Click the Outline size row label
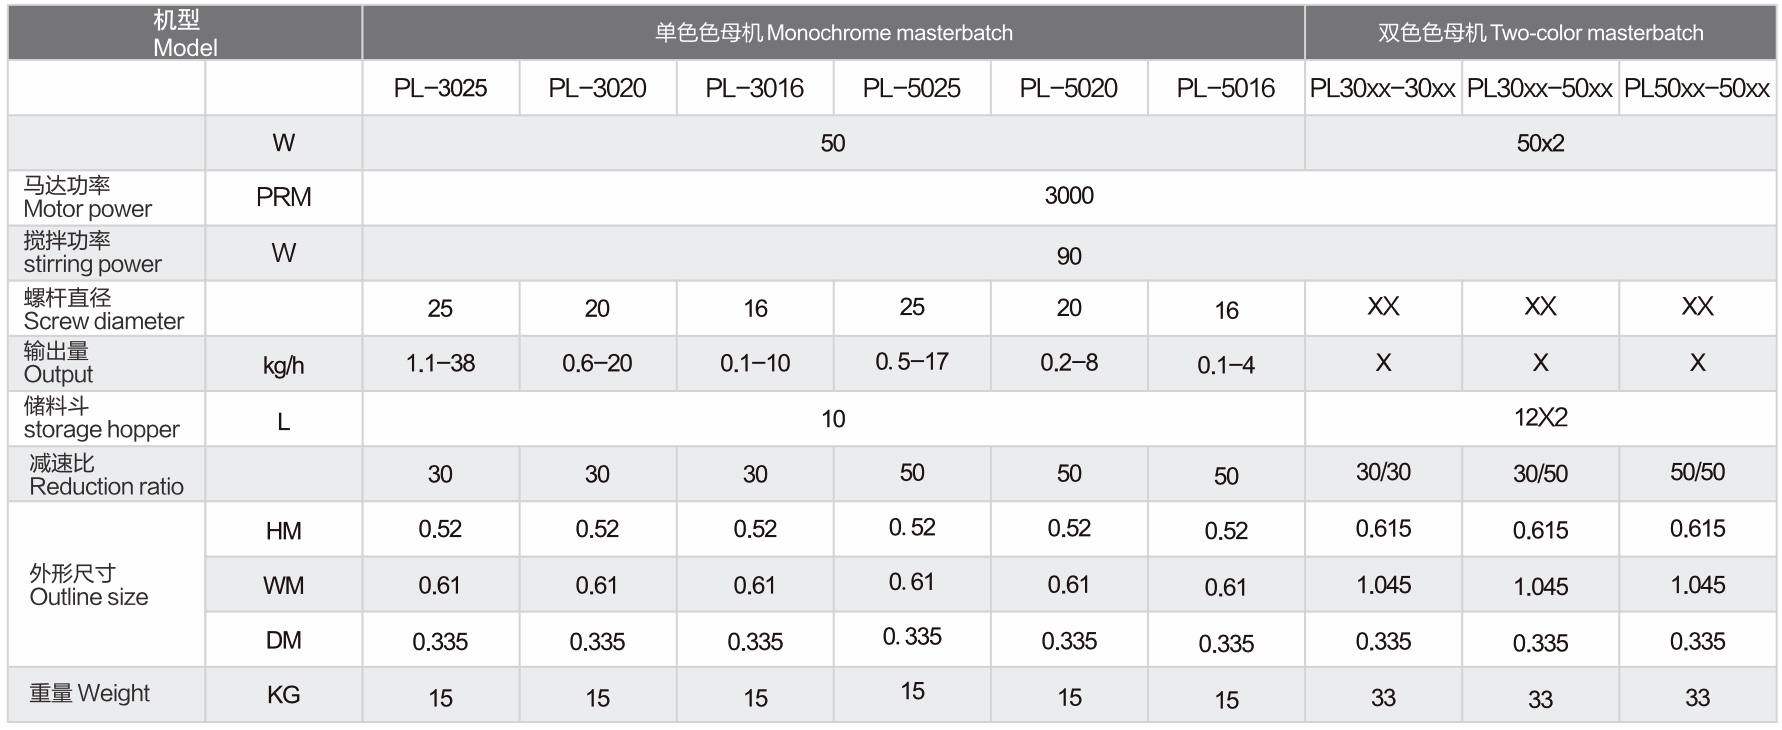Viewport: 1782px width, 730px height. (x=88, y=585)
